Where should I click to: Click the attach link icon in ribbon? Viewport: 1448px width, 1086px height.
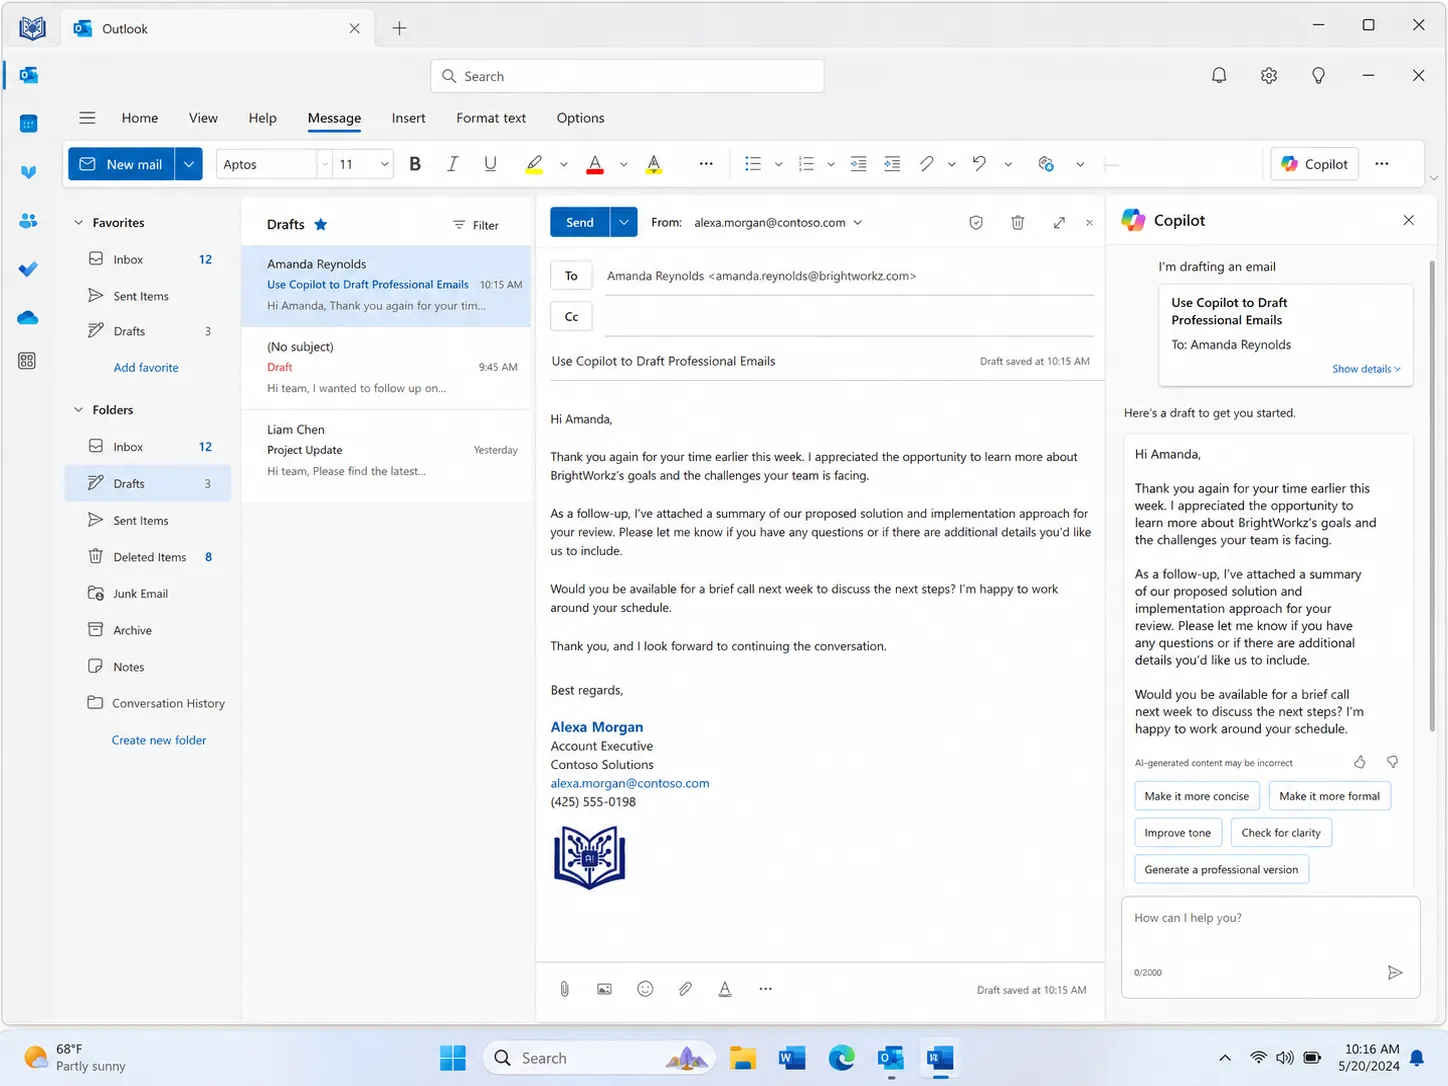(x=926, y=164)
